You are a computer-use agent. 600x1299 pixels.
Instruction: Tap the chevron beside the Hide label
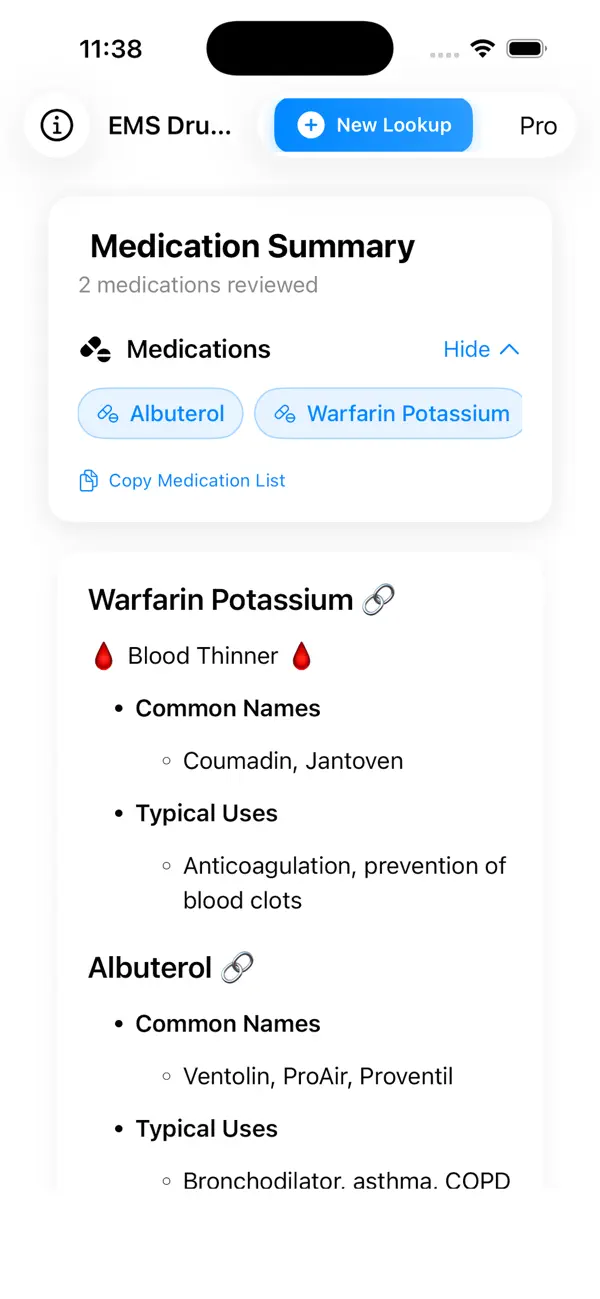coord(510,349)
